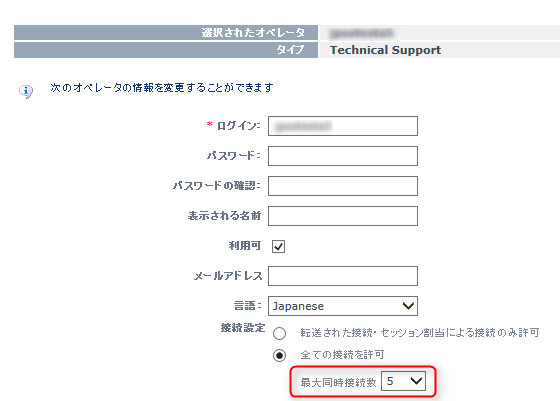Click the 転送された接続・セッション割当 option text
Screen dimensions: 560x401
419,333
